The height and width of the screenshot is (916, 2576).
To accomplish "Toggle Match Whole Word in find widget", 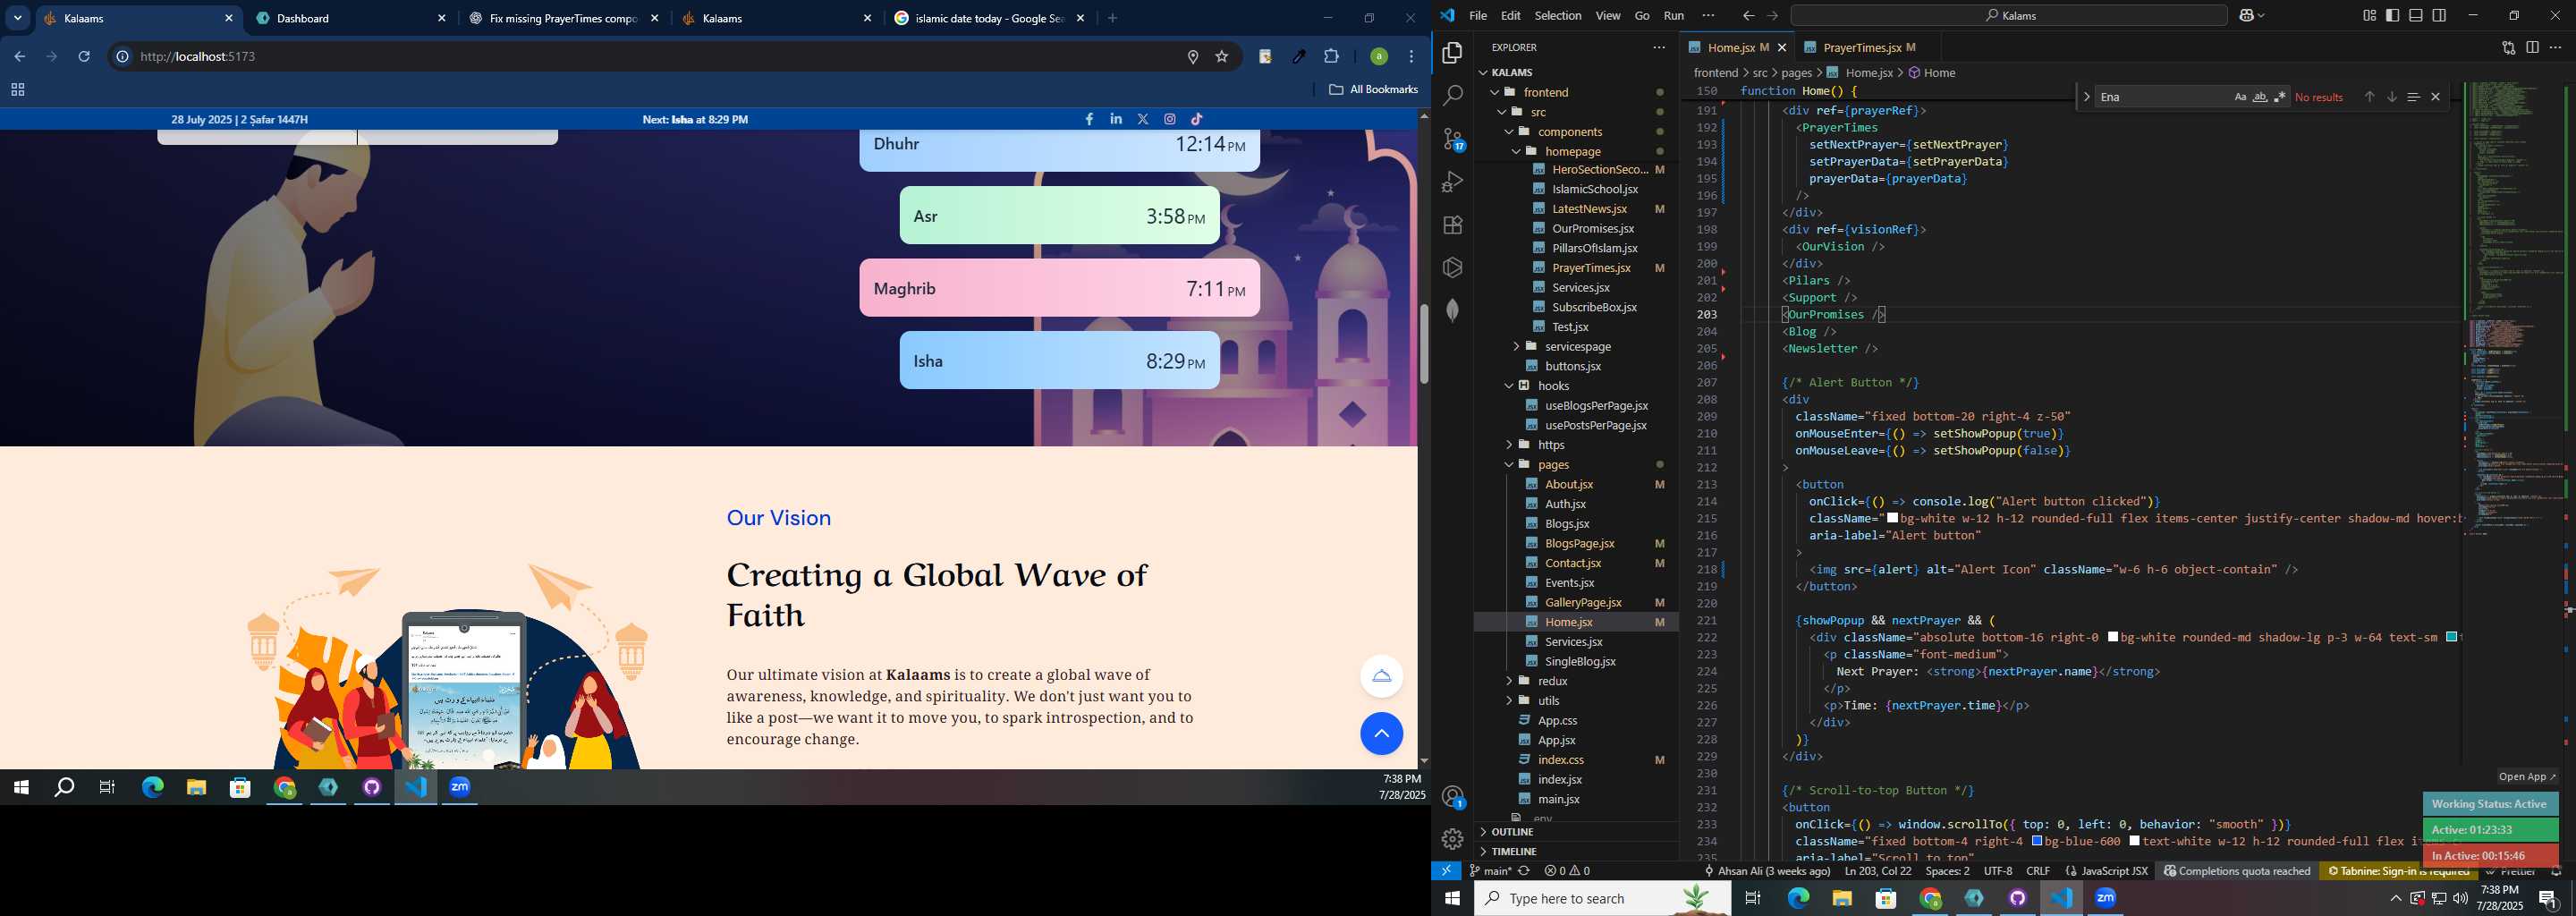I will click(2259, 97).
